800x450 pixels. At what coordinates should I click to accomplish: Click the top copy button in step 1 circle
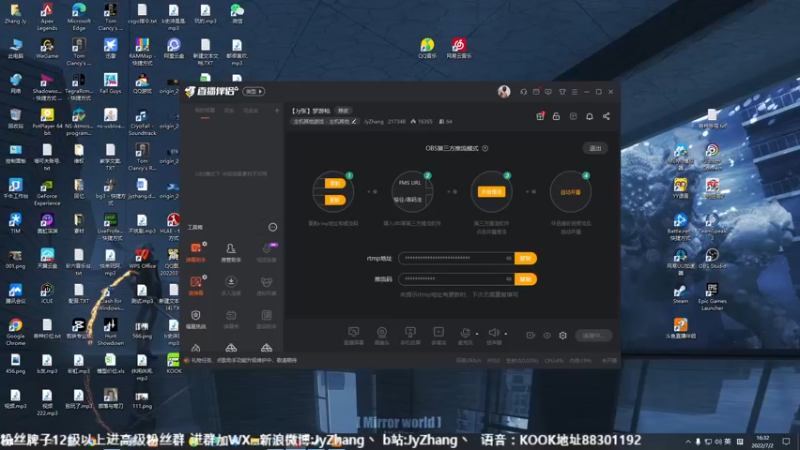point(335,183)
